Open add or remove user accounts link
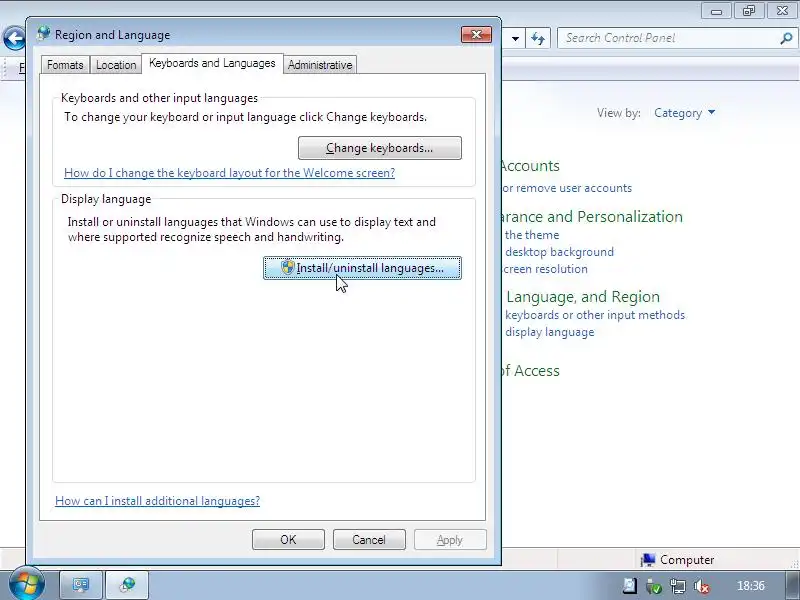Image resolution: width=800 pixels, height=600 pixels. [567, 188]
